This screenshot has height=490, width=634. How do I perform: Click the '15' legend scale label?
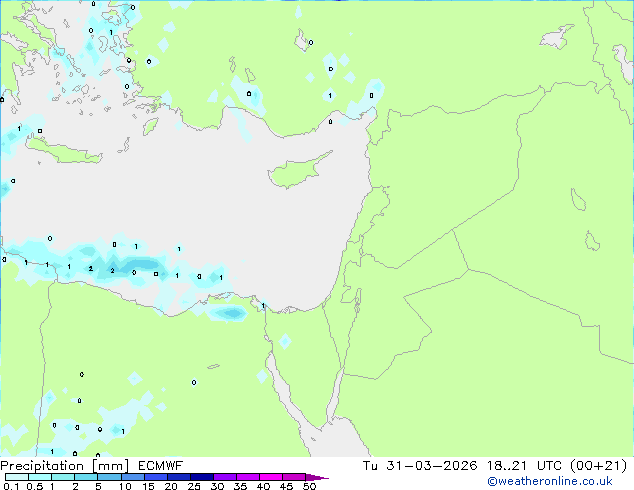pyautogui.click(x=148, y=486)
